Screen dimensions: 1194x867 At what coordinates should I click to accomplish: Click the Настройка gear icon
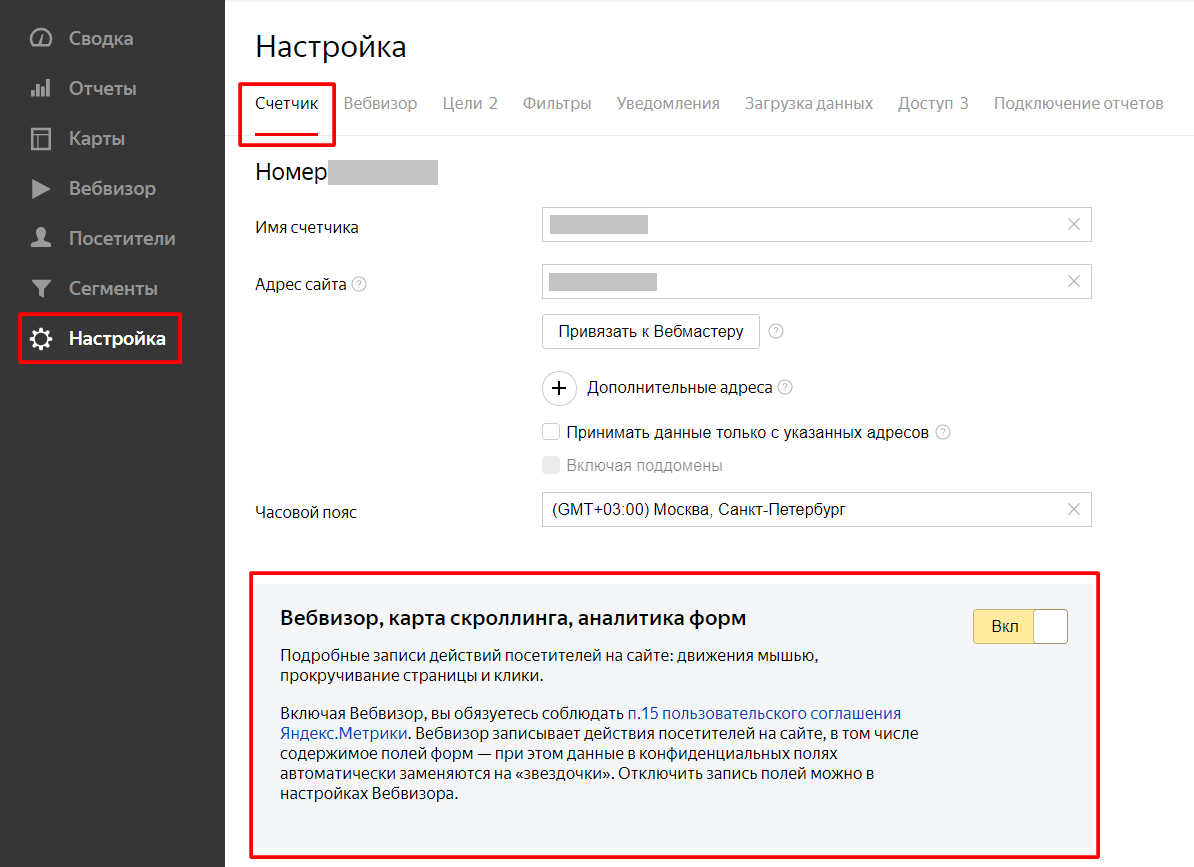(x=40, y=340)
